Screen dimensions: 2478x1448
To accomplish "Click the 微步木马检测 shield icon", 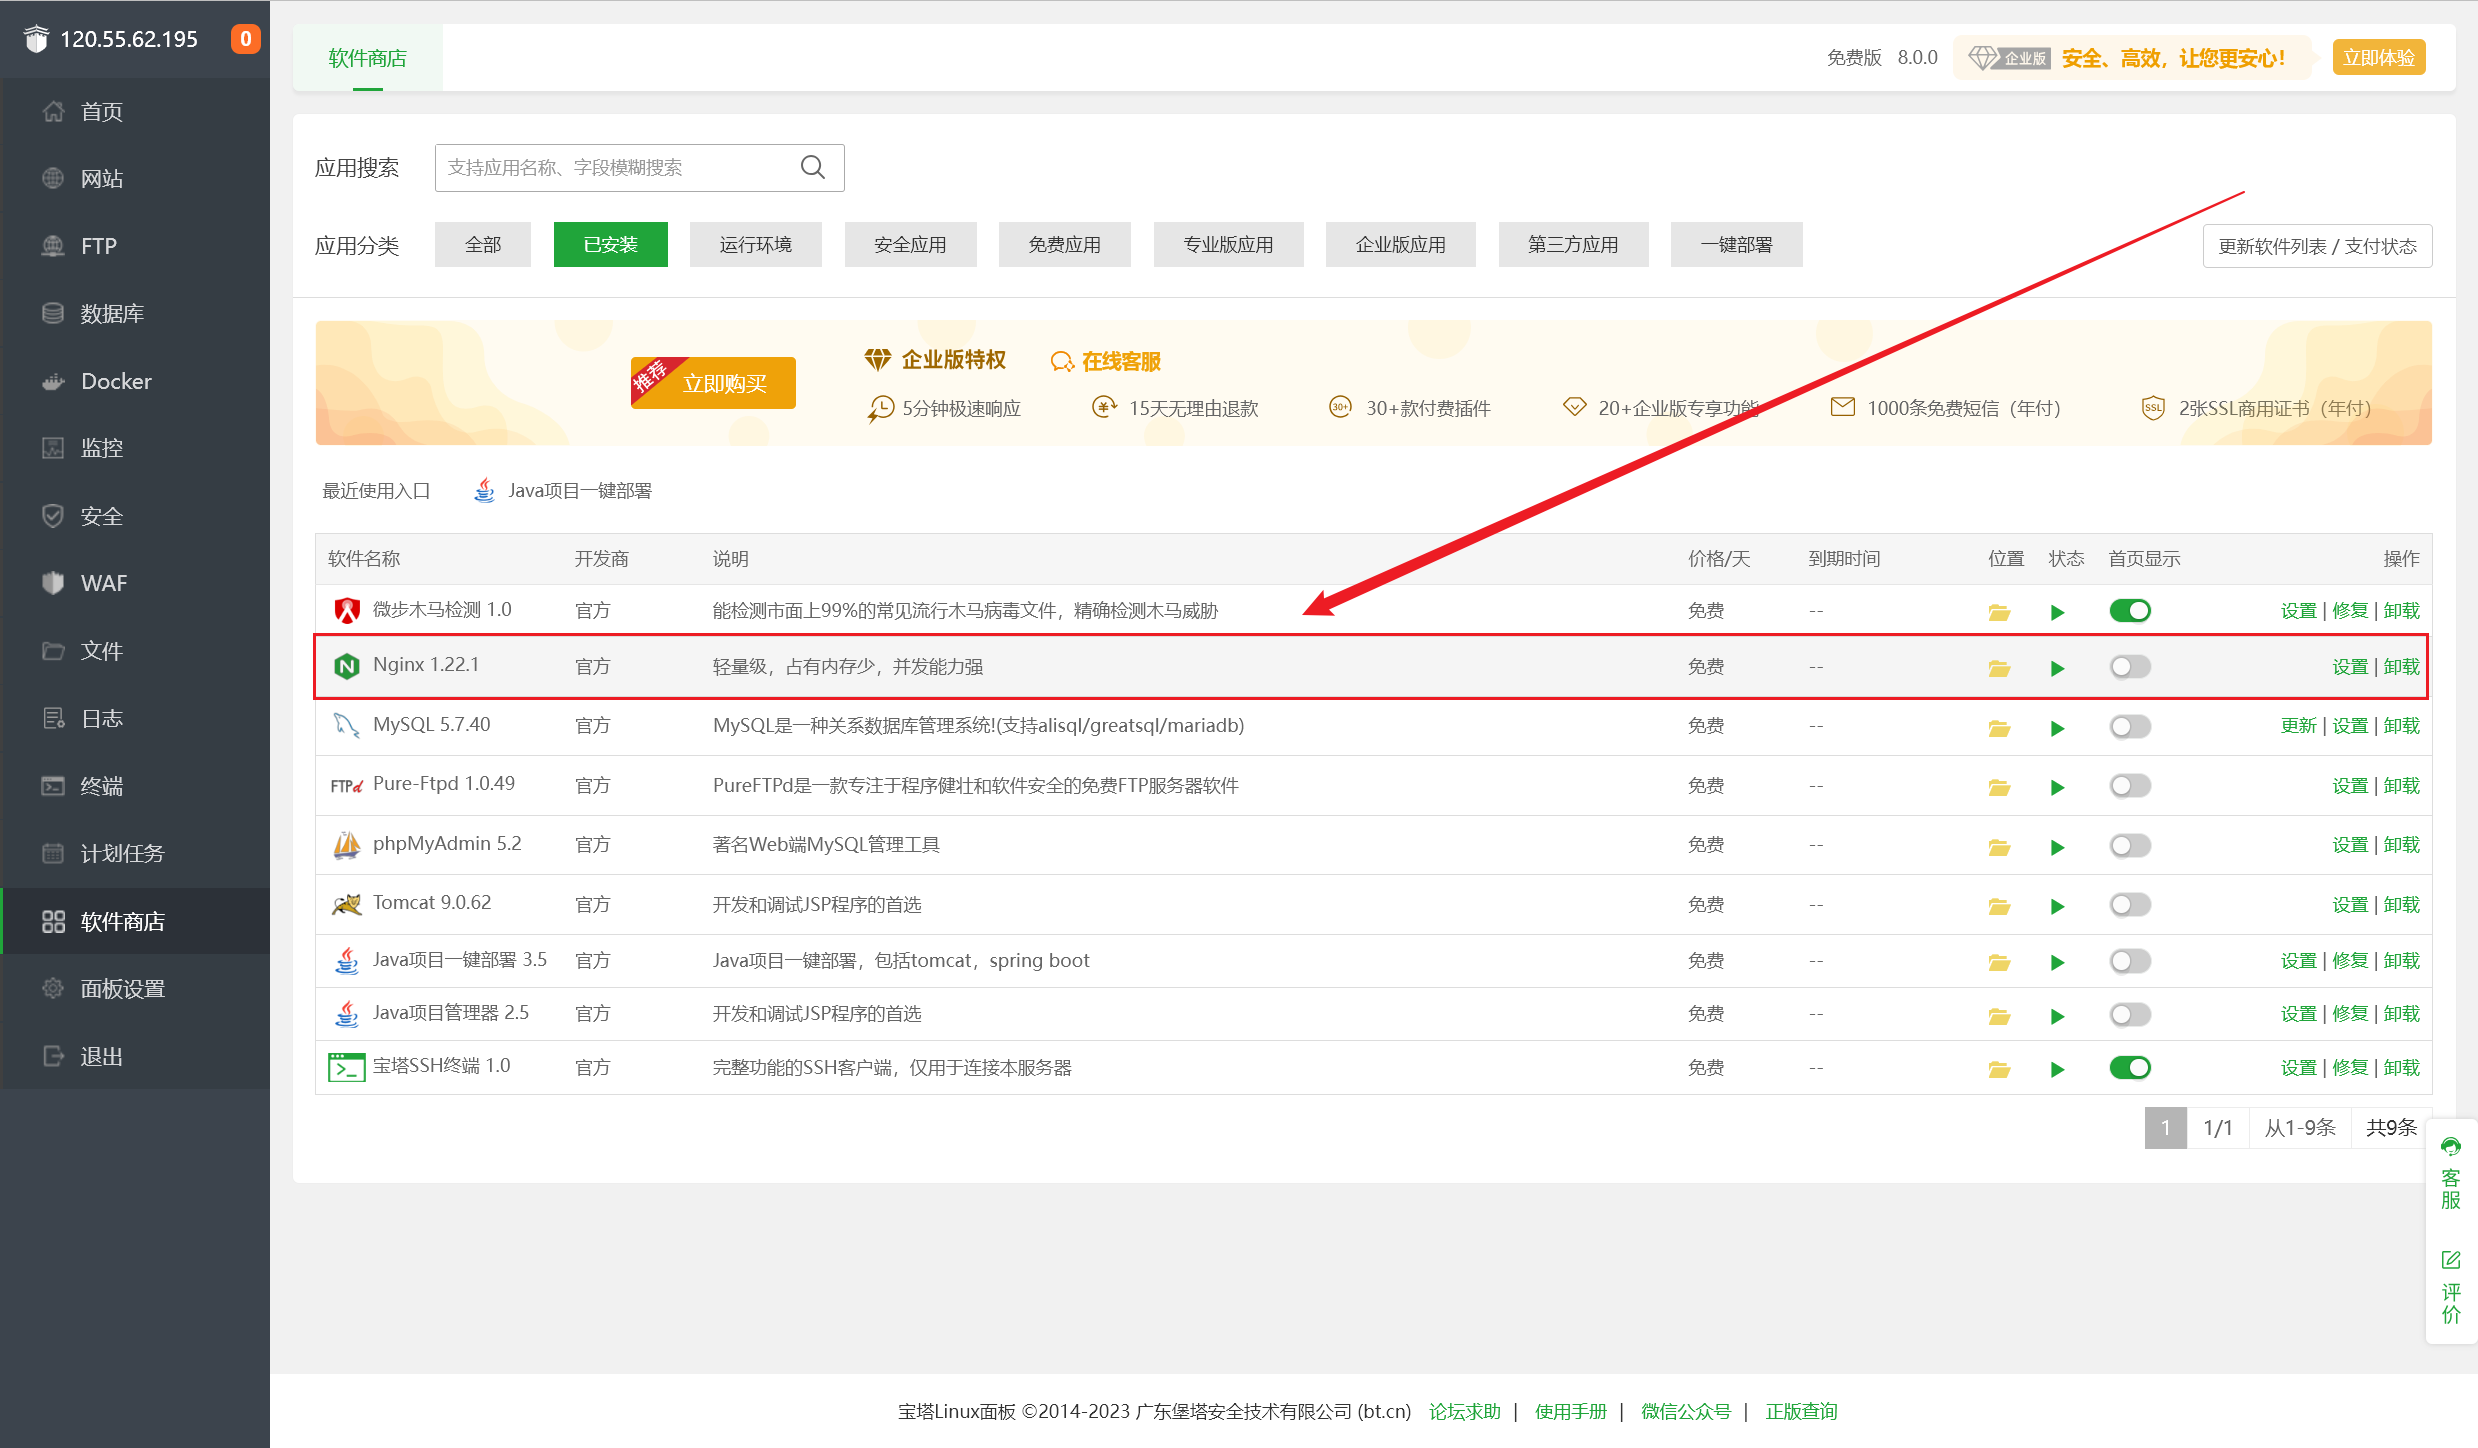I will [346, 610].
